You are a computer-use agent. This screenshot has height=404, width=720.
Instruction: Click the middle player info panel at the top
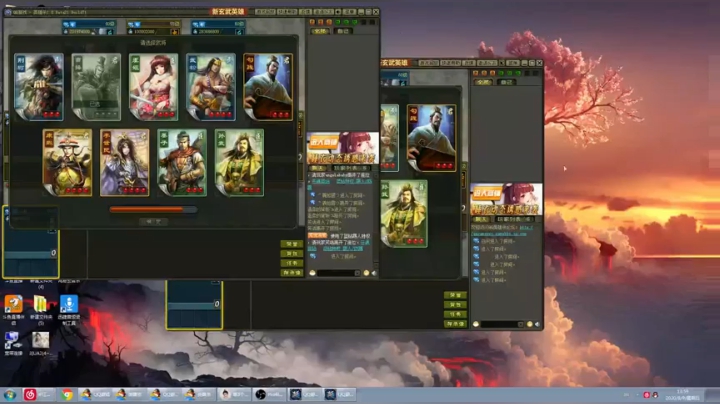[153, 28]
